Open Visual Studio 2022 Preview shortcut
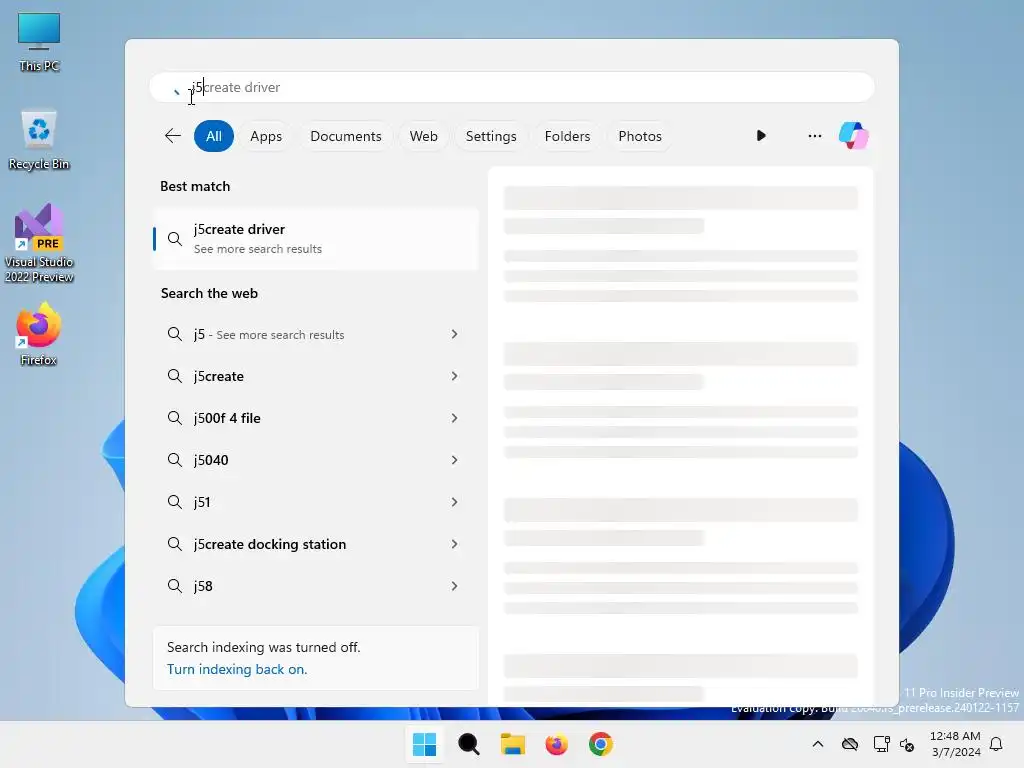Image resolution: width=1024 pixels, height=768 pixels. 39,243
